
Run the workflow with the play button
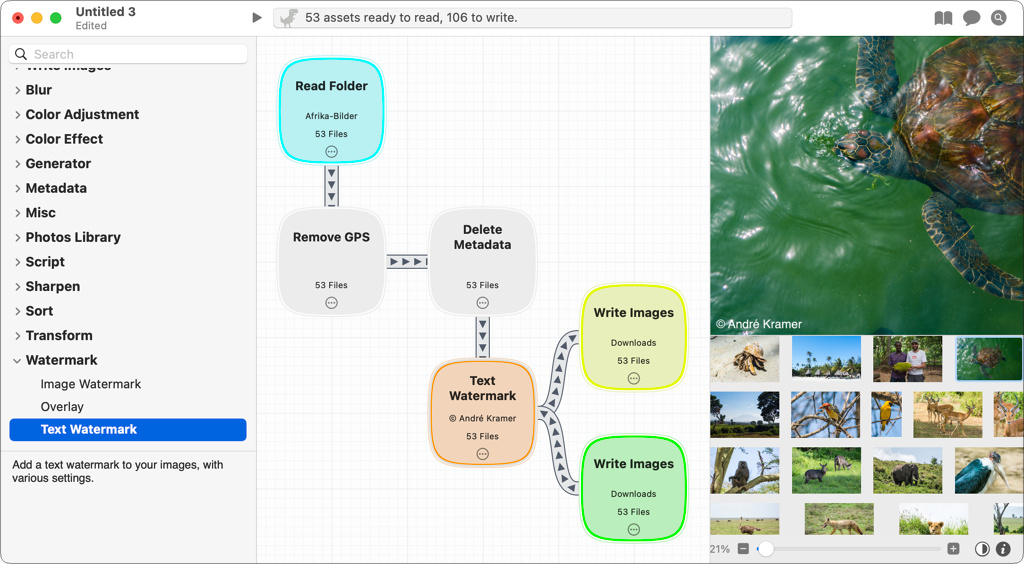click(257, 18)
